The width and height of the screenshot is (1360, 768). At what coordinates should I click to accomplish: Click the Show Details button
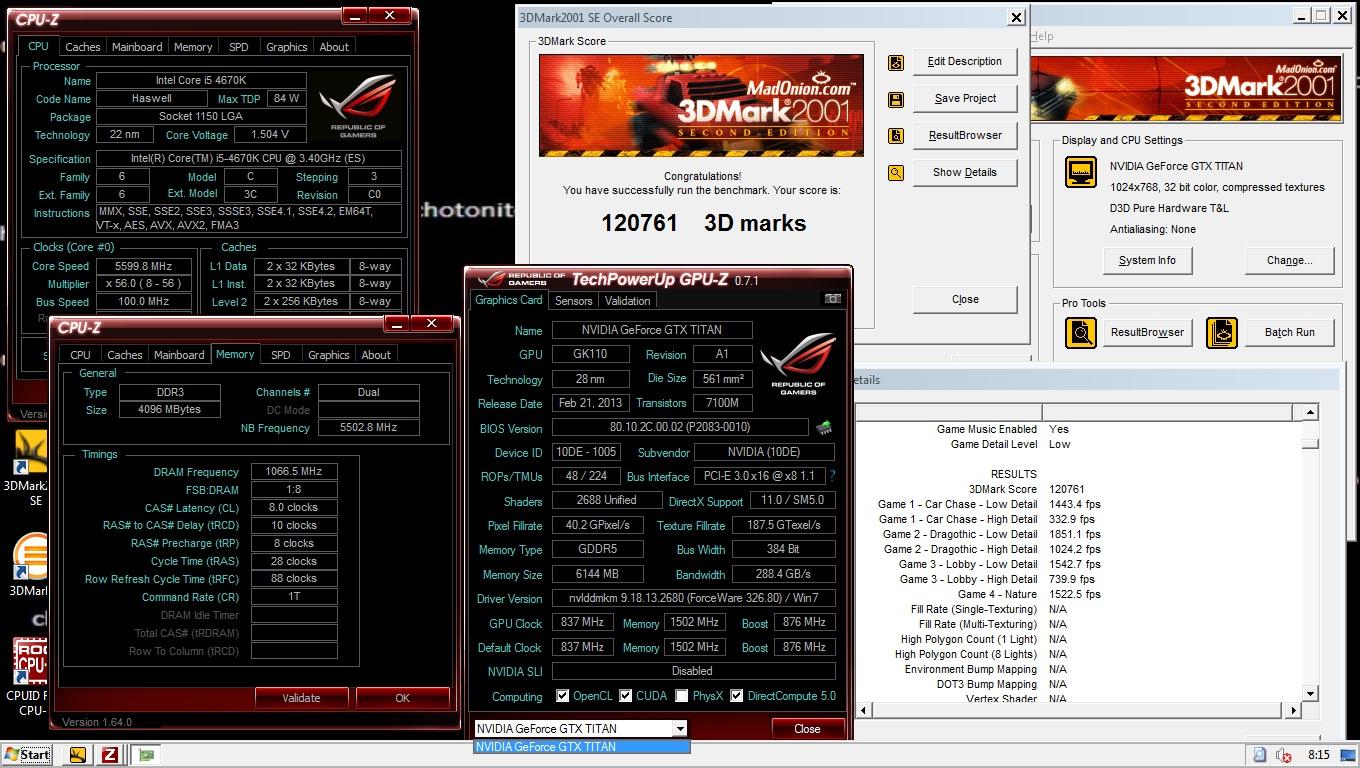point(965,173)
